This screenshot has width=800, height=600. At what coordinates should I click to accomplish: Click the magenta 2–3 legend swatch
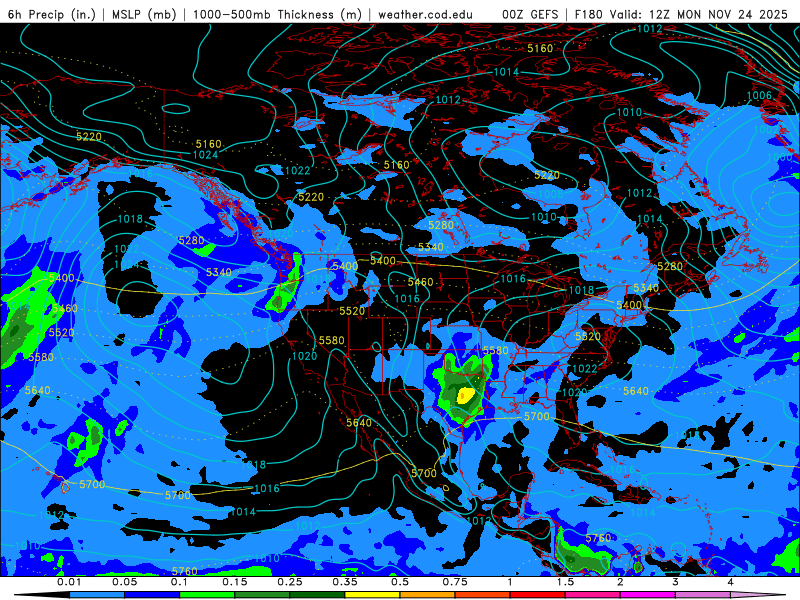tap(648, 595)
